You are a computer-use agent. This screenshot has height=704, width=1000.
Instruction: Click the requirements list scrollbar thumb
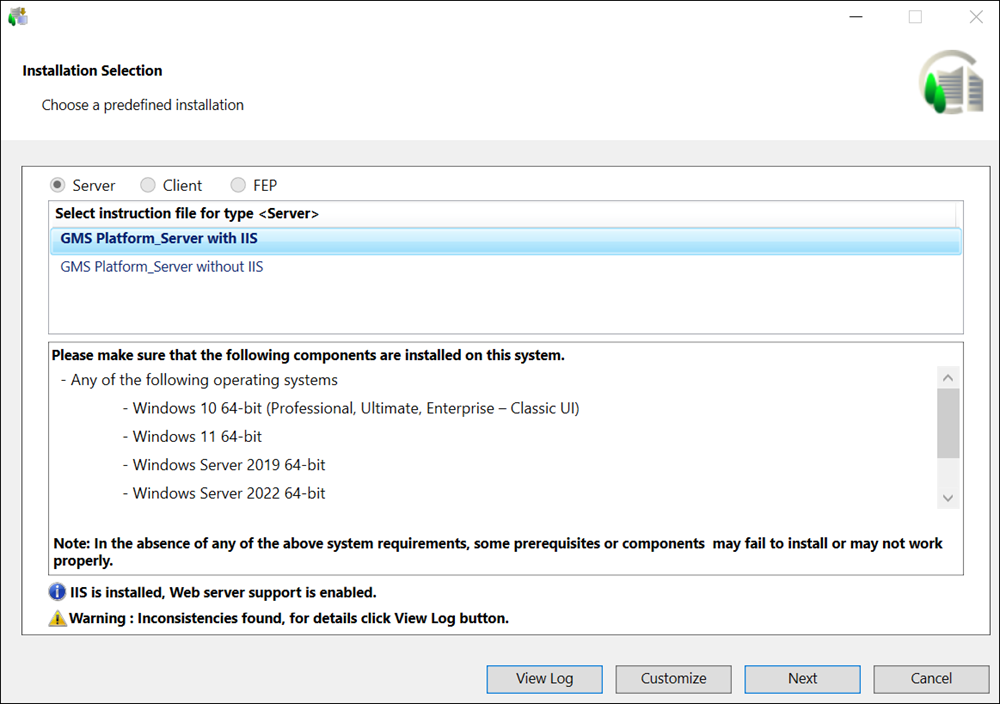coord(948,422)
